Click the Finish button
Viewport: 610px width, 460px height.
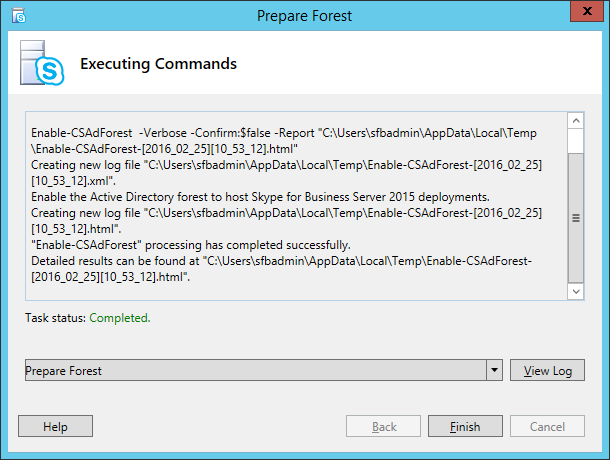tap(465, 426)
